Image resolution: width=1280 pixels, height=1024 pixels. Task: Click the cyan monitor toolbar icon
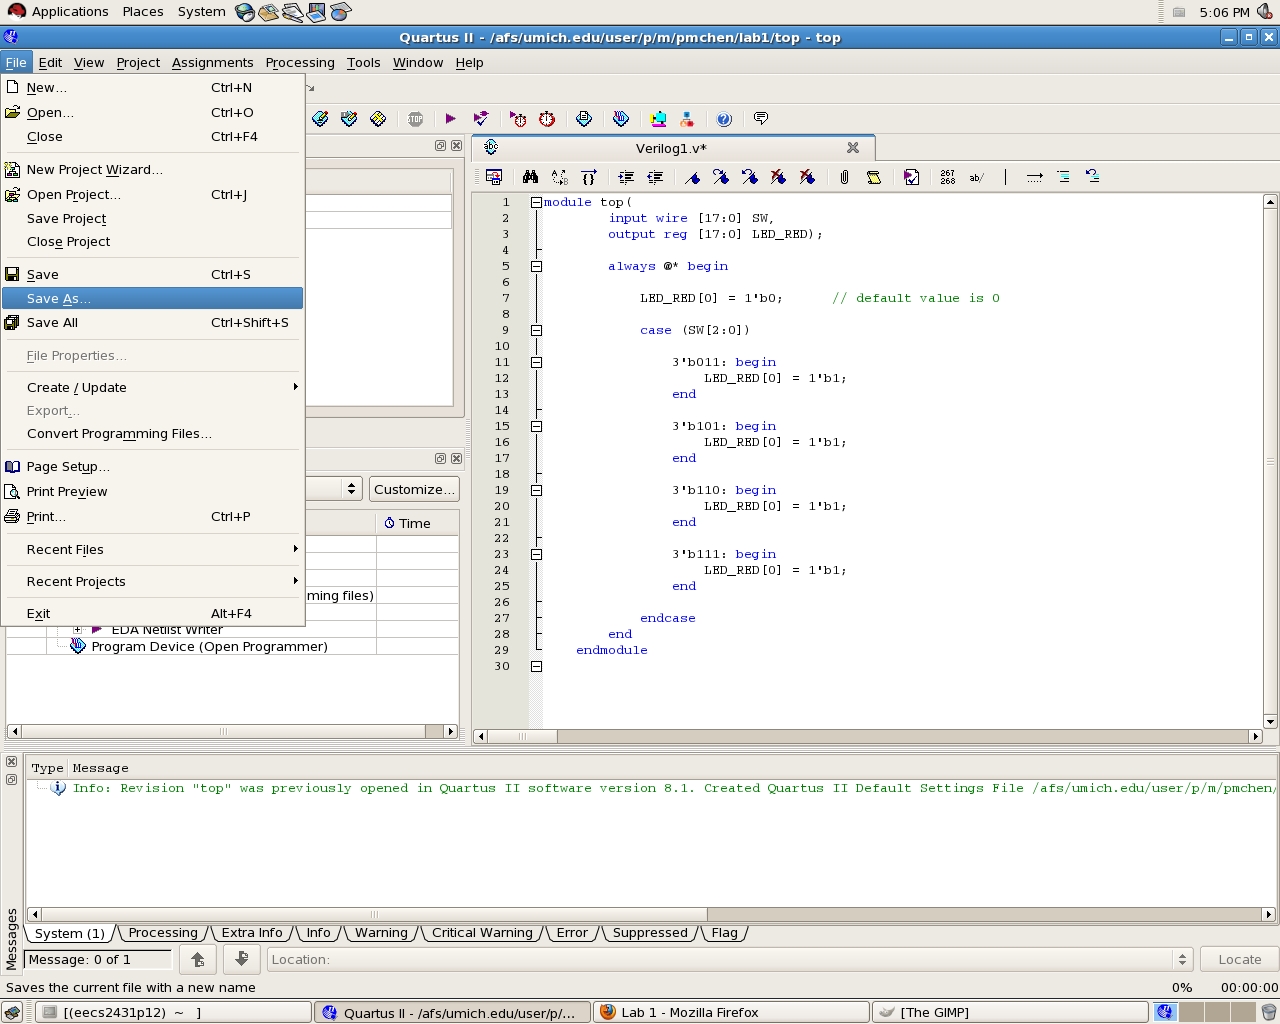pyautogui.click(x=658, y=119)
